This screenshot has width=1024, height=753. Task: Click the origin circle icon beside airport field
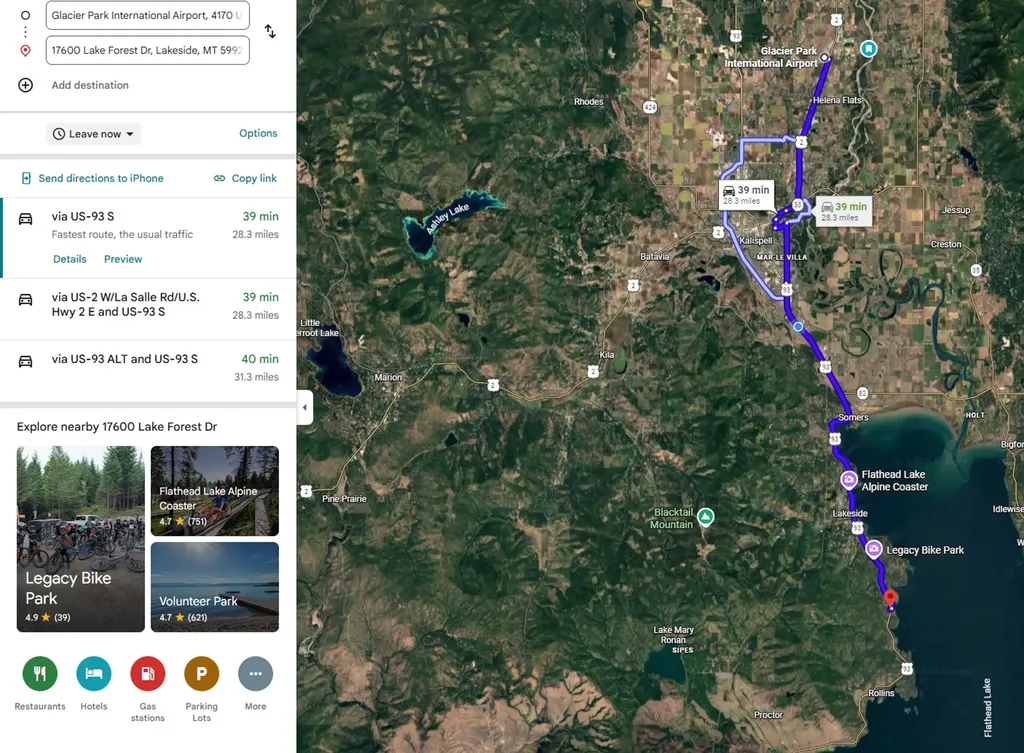[x=25, y=15]
